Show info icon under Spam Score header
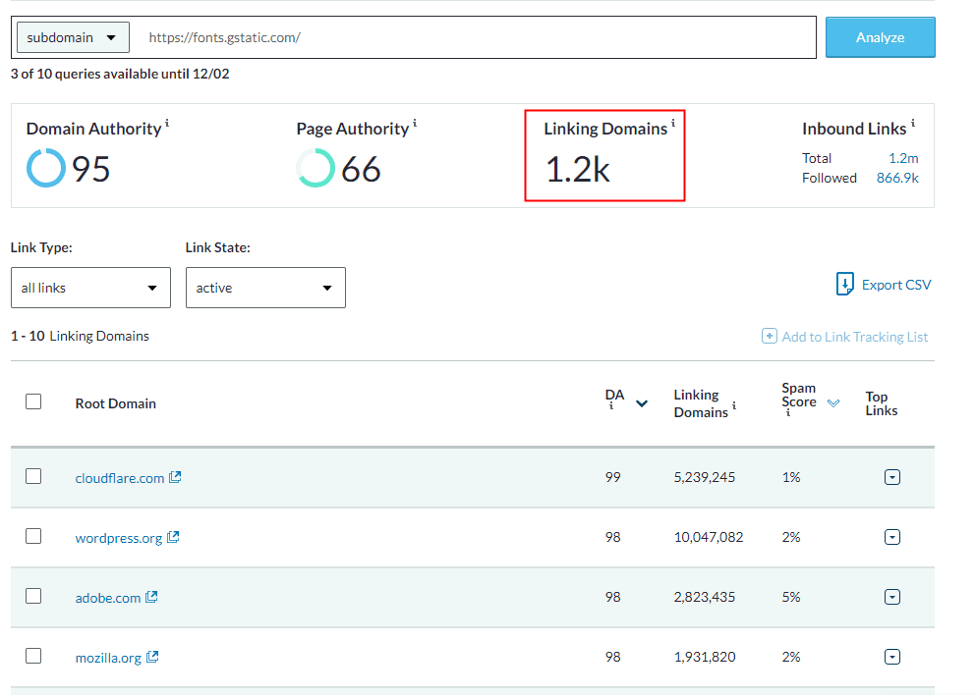Screen dimensions: 977x695 click(788, 413)
